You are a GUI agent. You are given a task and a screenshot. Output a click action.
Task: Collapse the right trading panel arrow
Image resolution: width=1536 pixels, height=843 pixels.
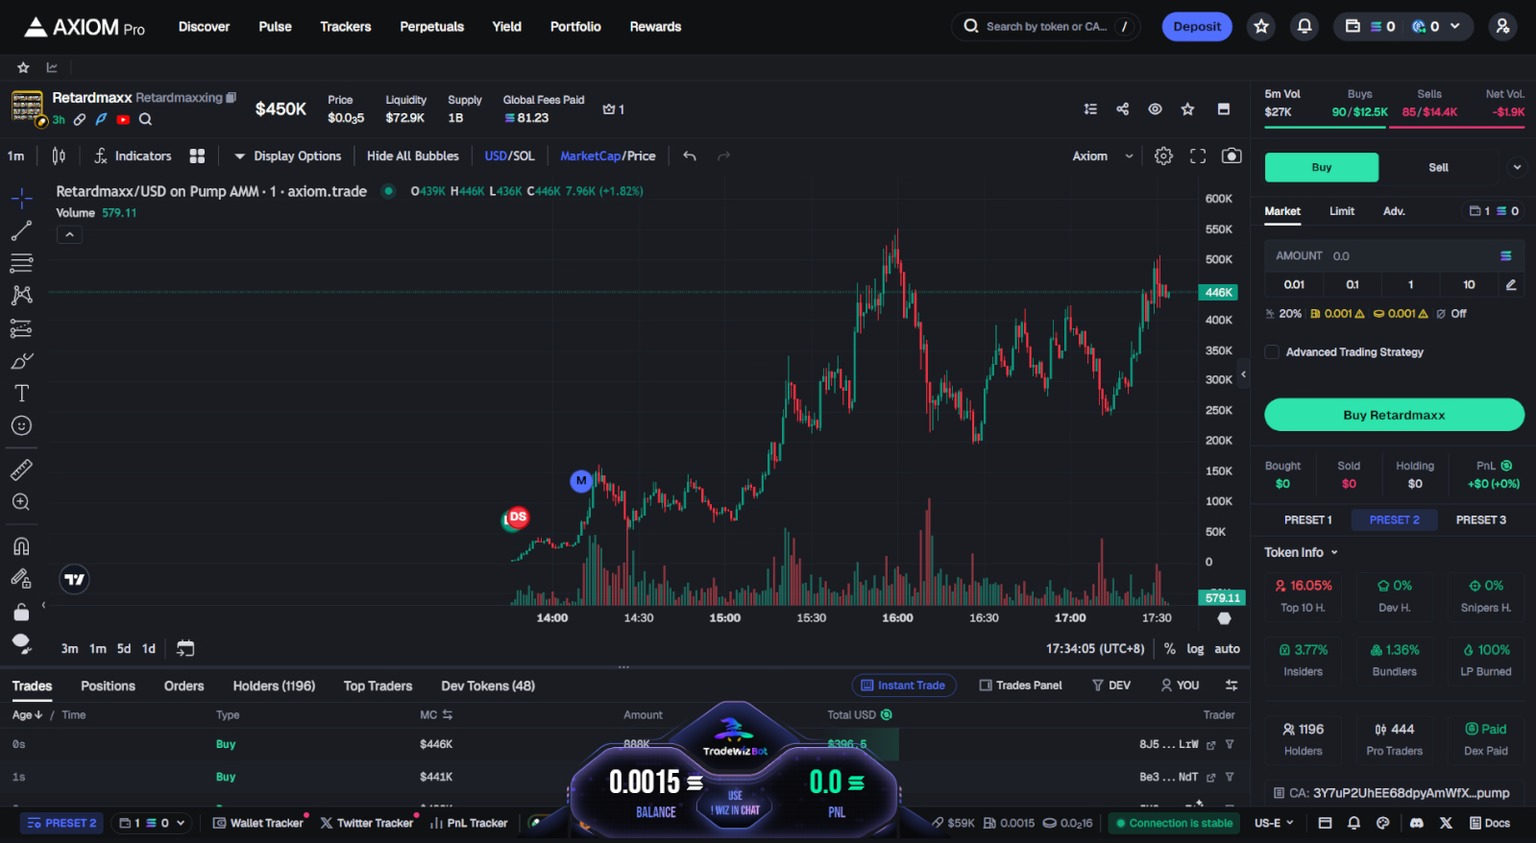click(1243, 374)
